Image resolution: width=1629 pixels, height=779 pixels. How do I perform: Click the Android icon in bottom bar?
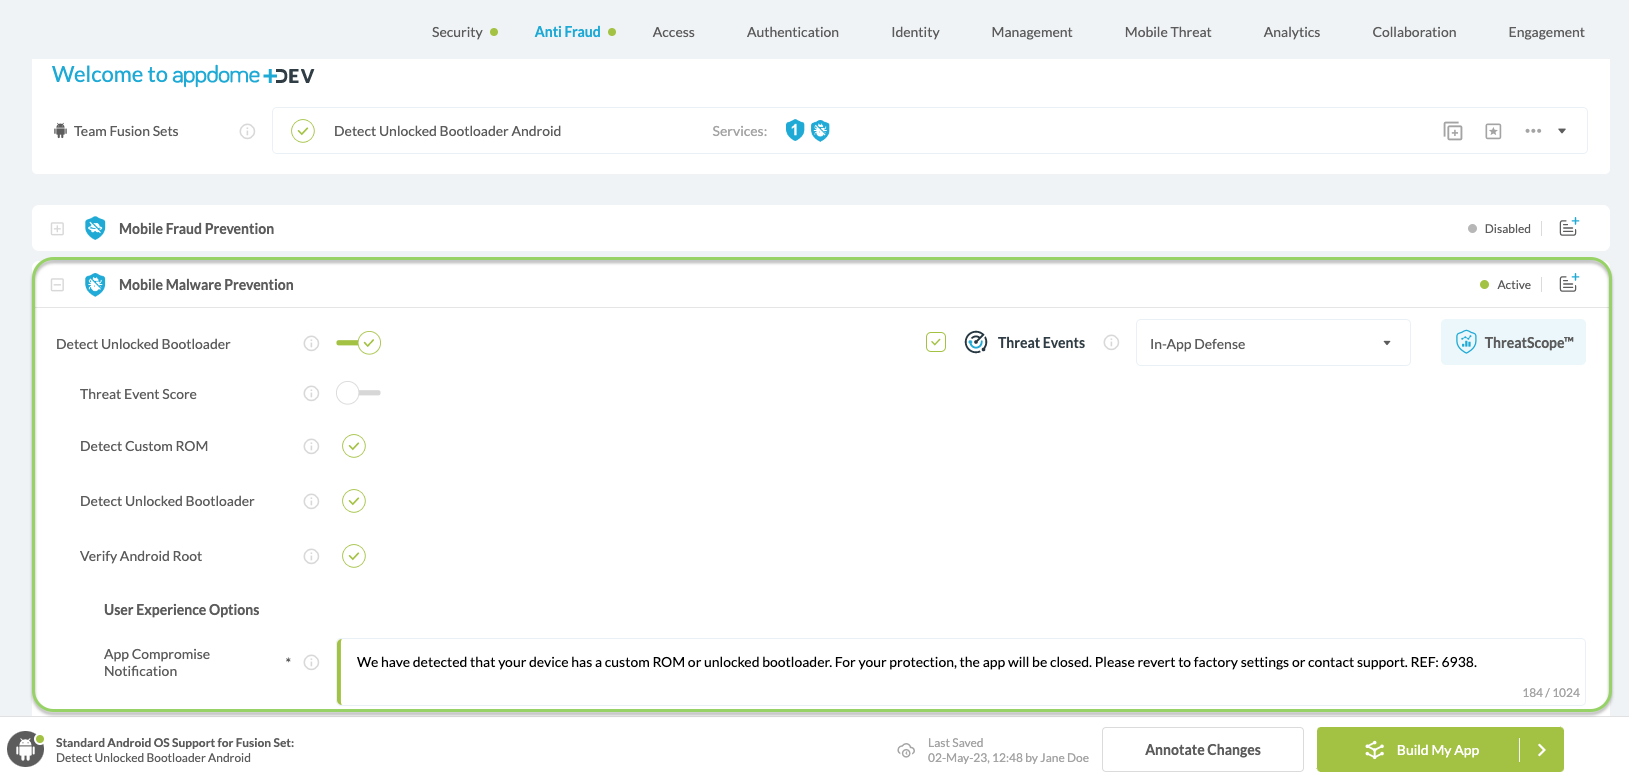tap(26, 750)
